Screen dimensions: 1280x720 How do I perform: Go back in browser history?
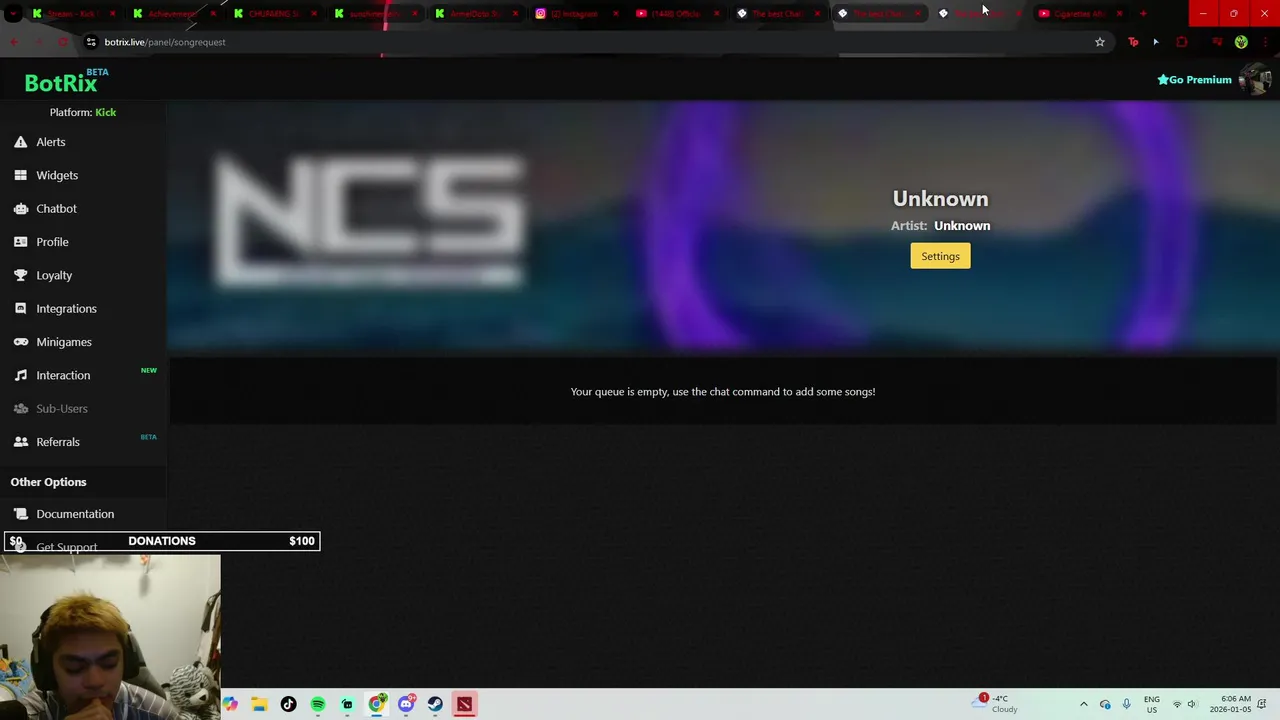pyautogui.click(x=14, y=42)
